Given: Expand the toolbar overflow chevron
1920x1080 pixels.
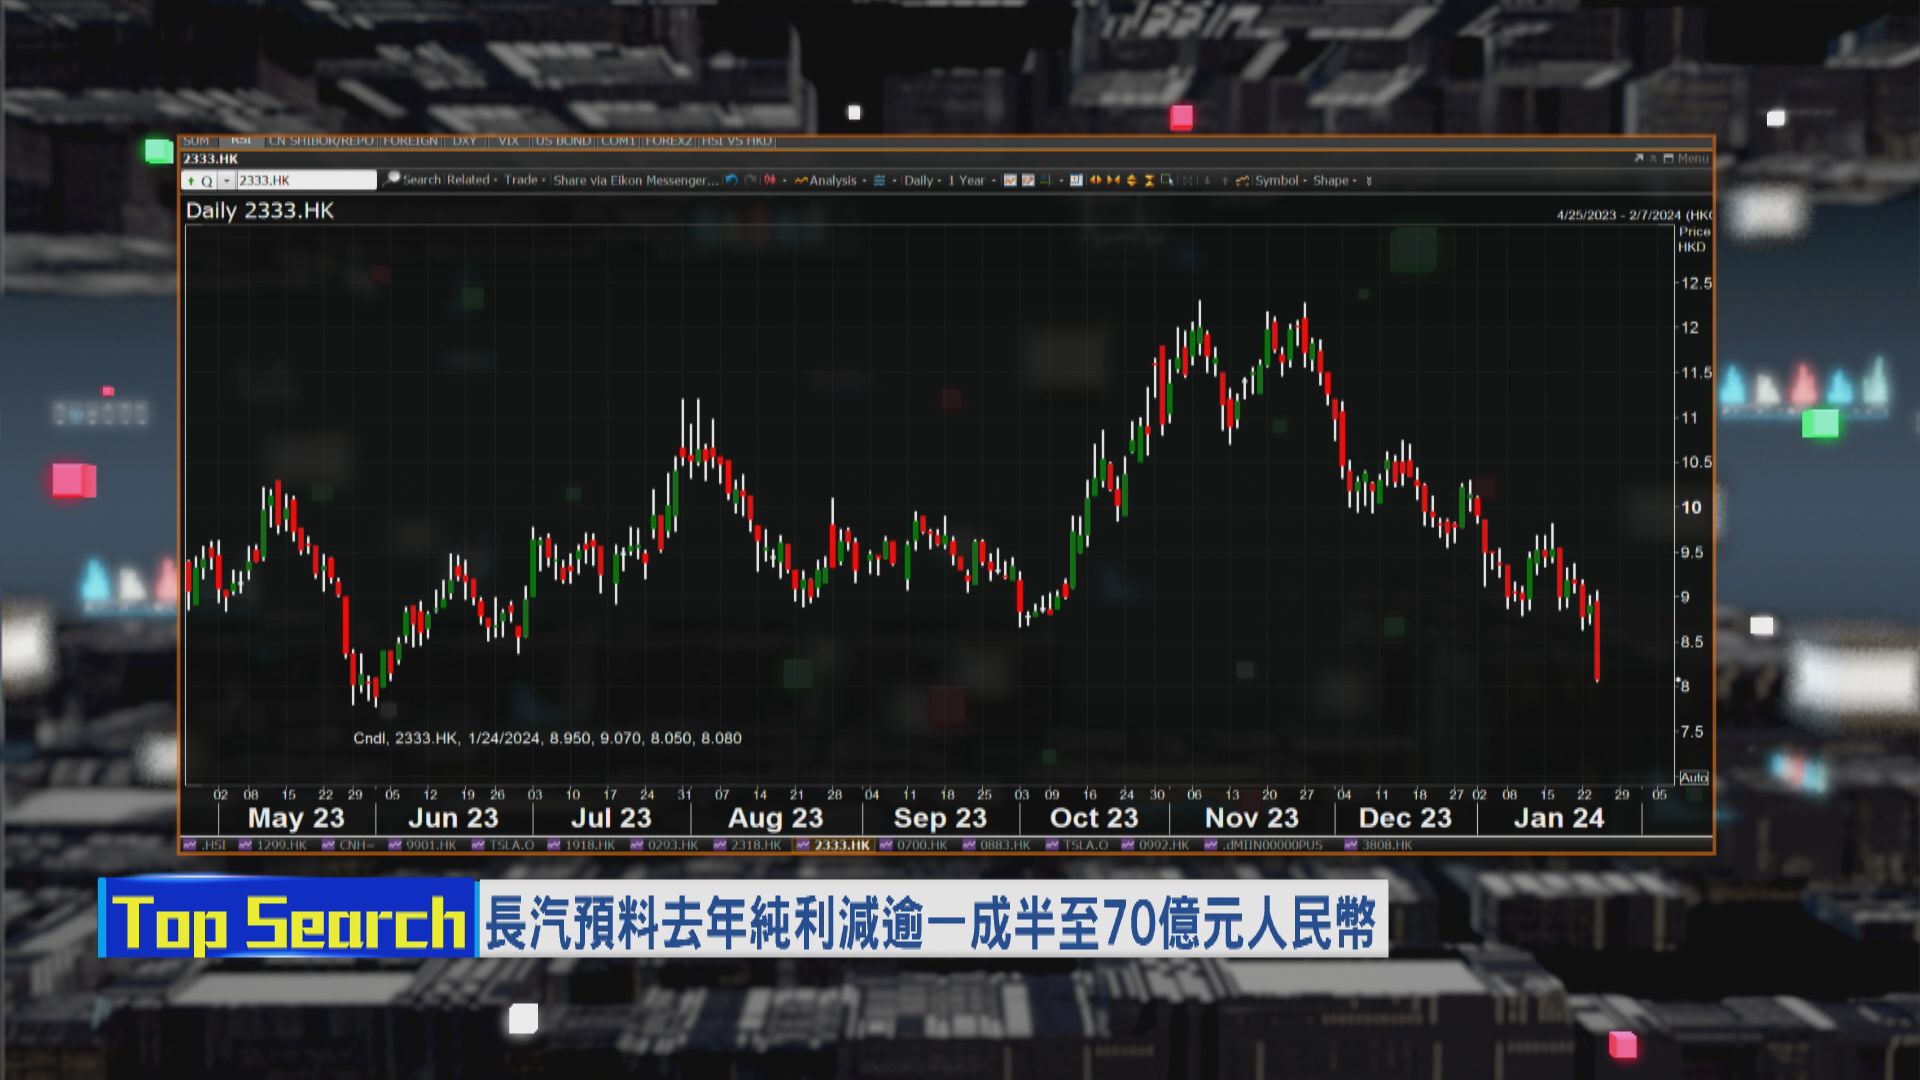Looking at the screenshot, I should point(1369,181).
